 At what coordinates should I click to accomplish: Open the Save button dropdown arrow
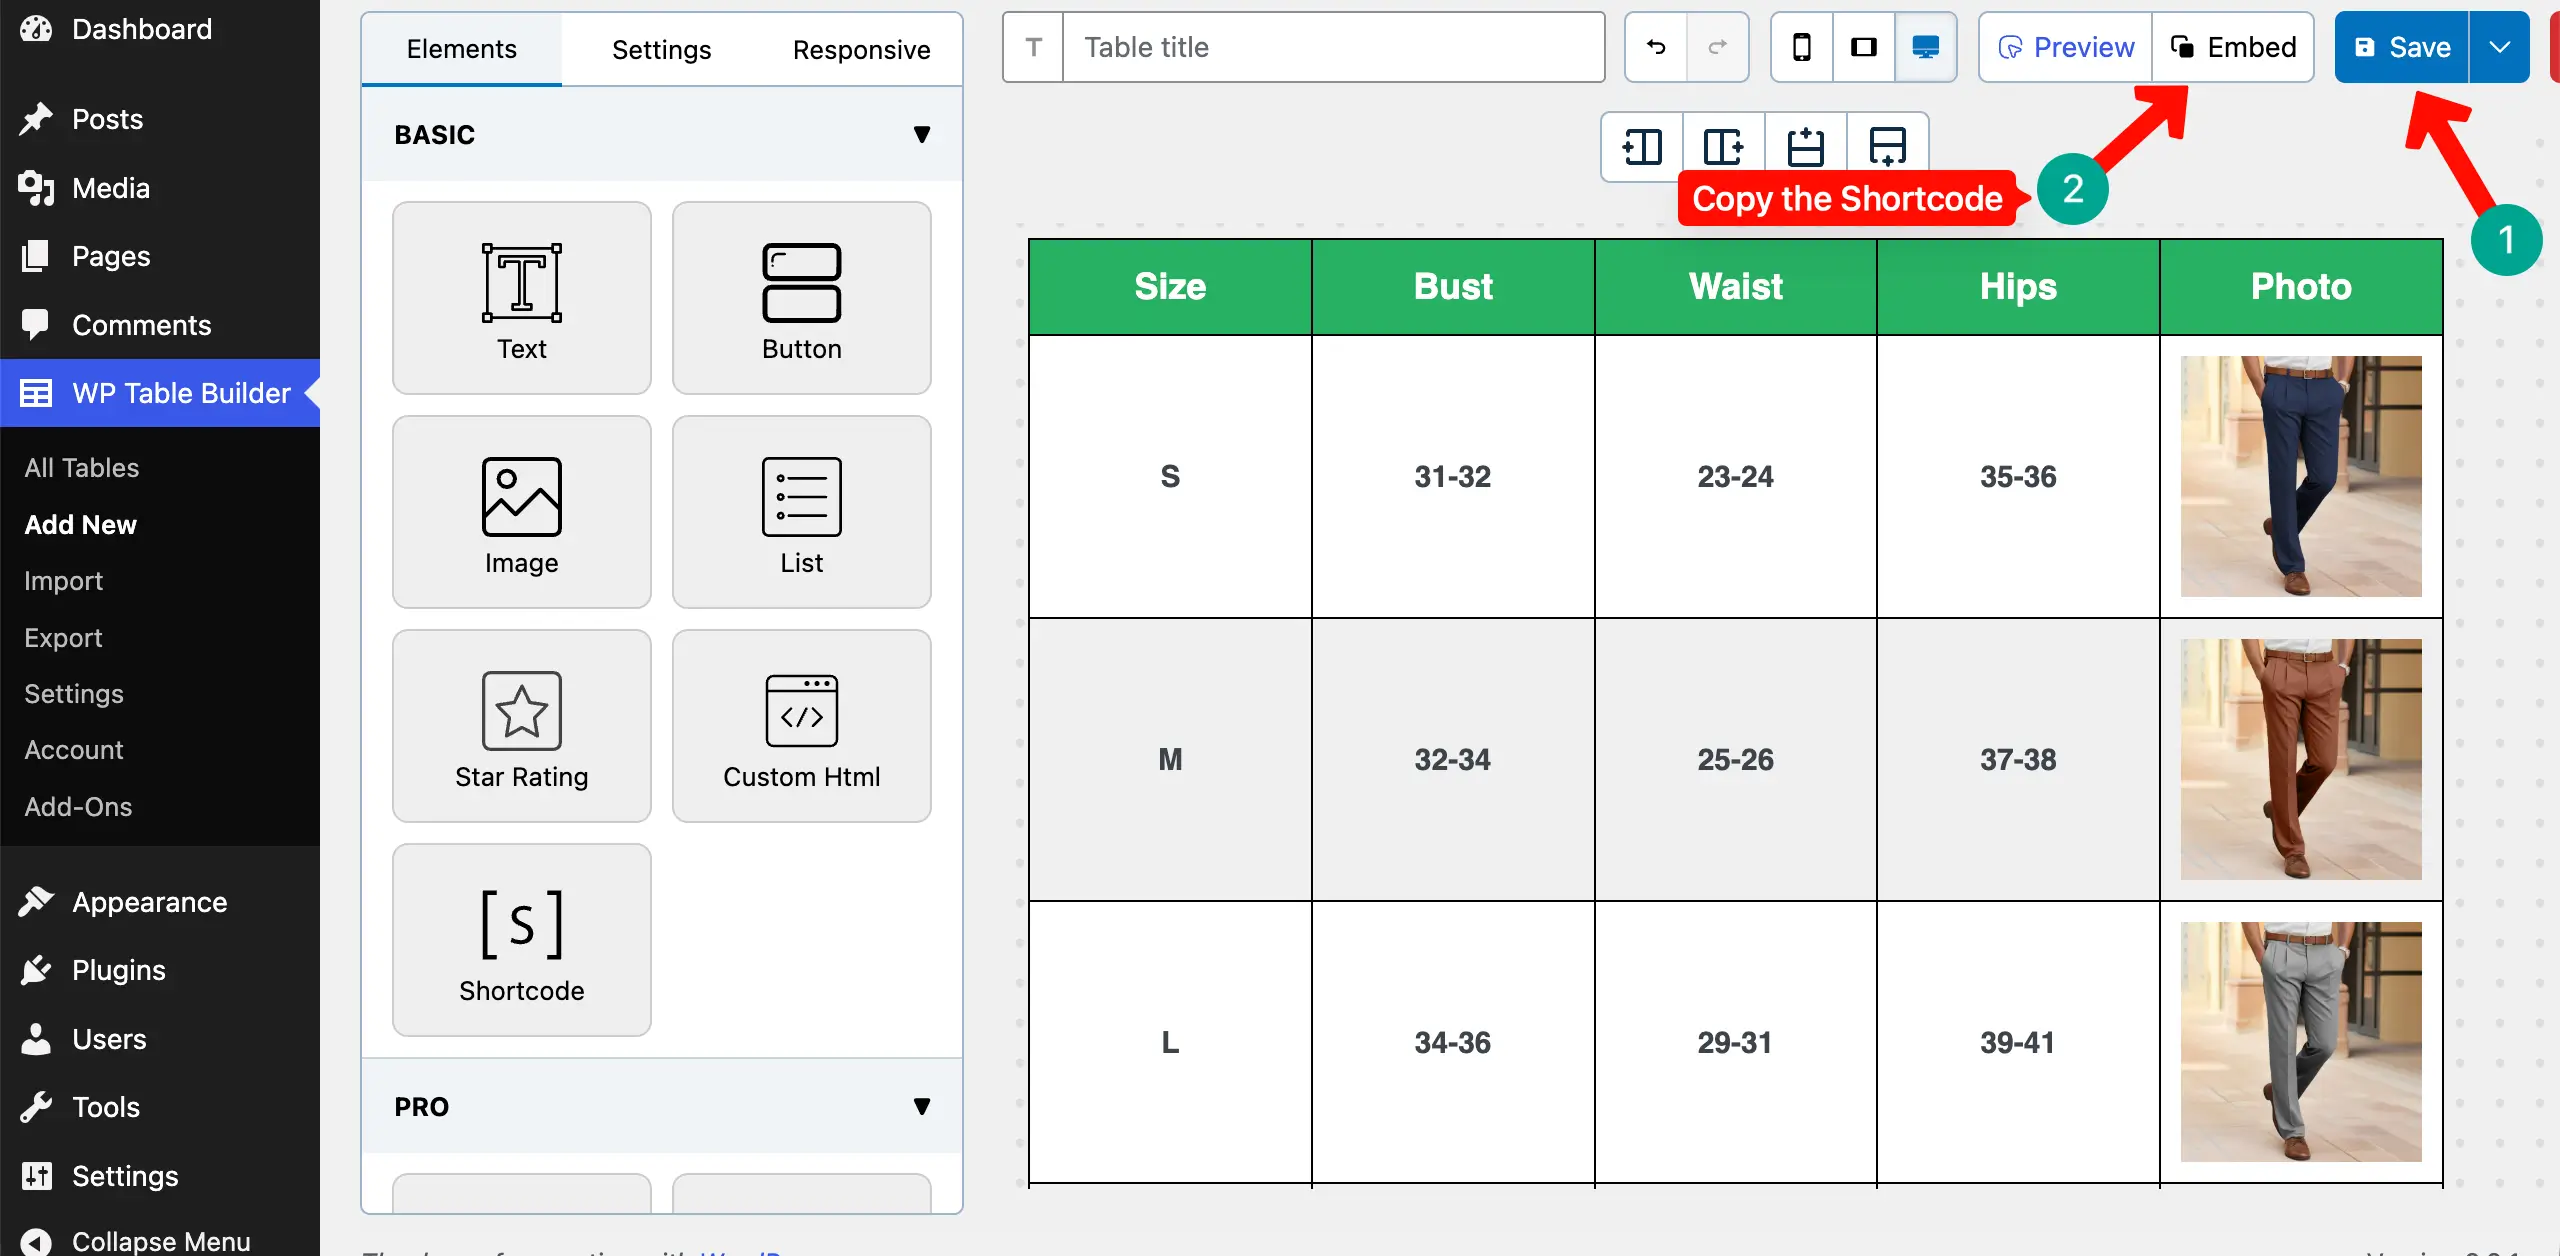pos(2500,46)
